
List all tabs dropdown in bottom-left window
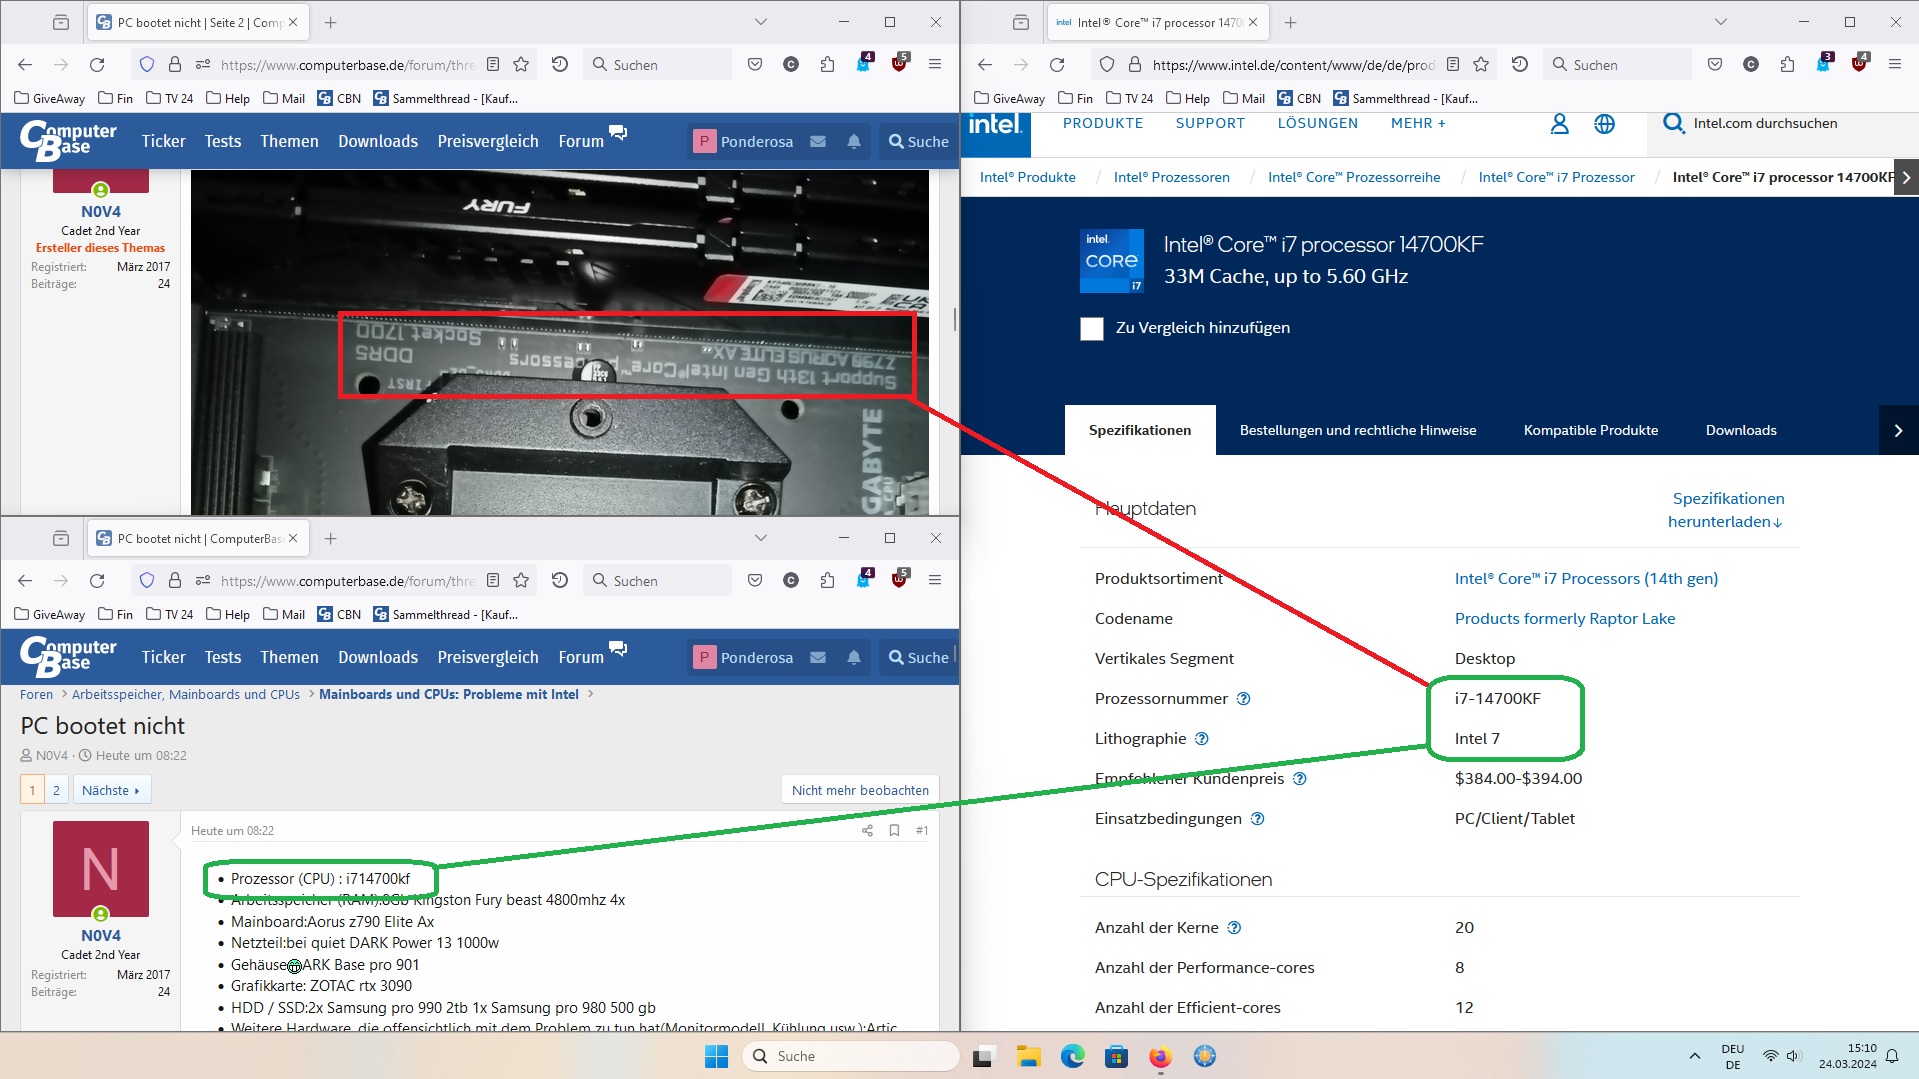761,538
